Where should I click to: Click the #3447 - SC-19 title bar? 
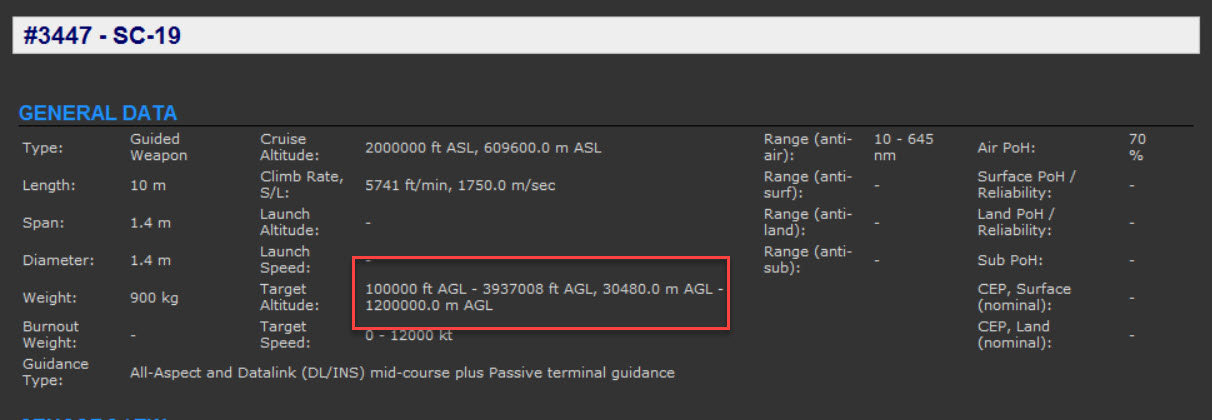(x=604, y=37)
